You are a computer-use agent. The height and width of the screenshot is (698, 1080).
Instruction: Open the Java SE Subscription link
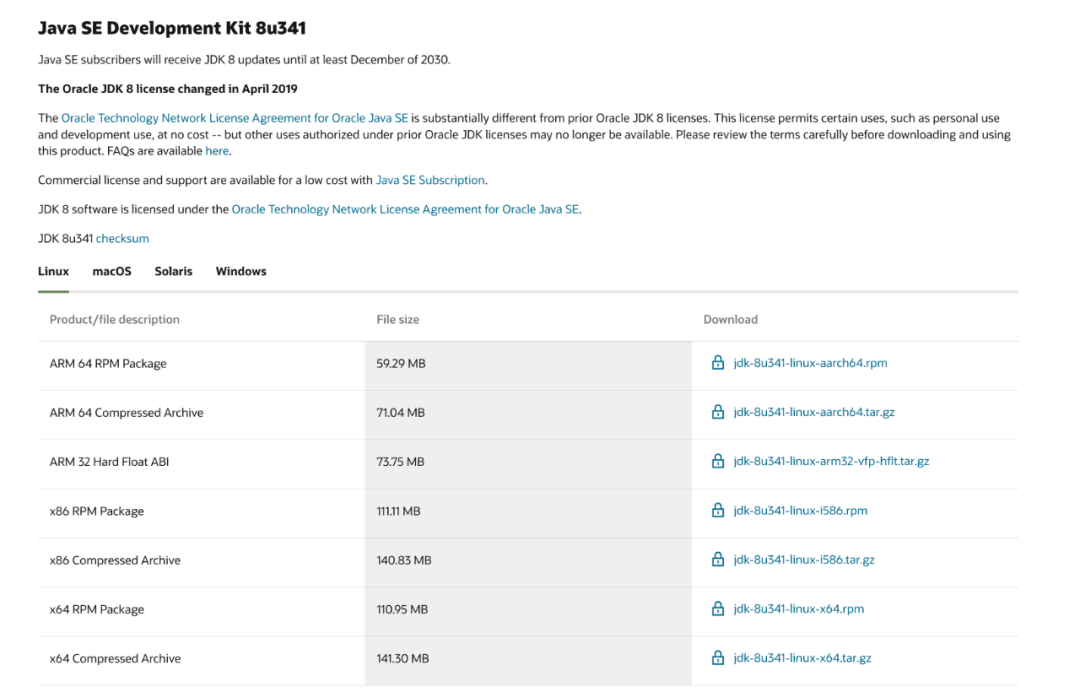click(430, 180)
